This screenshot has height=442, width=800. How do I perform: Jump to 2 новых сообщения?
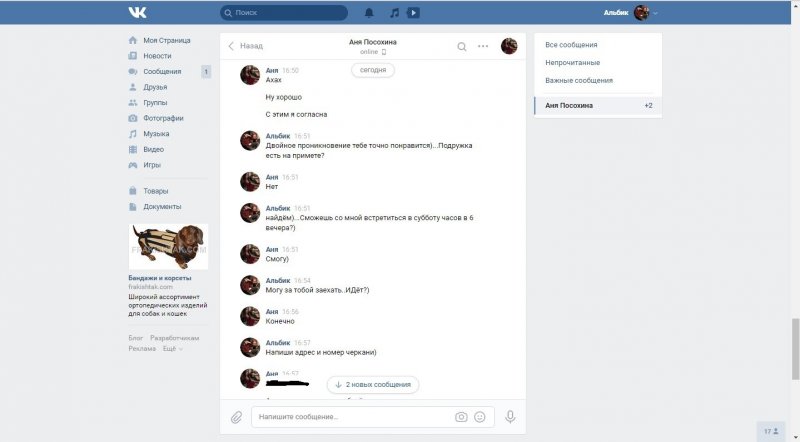373,385
